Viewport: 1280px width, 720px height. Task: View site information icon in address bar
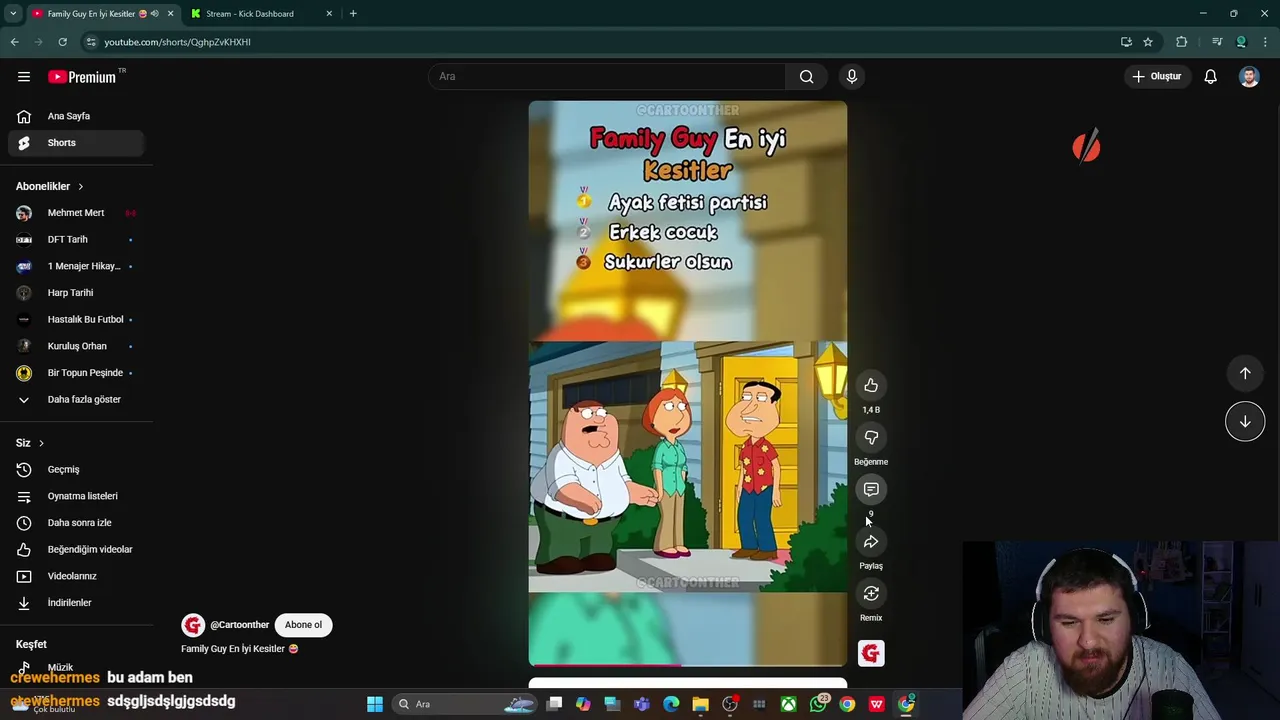click(x=91, y=42)
